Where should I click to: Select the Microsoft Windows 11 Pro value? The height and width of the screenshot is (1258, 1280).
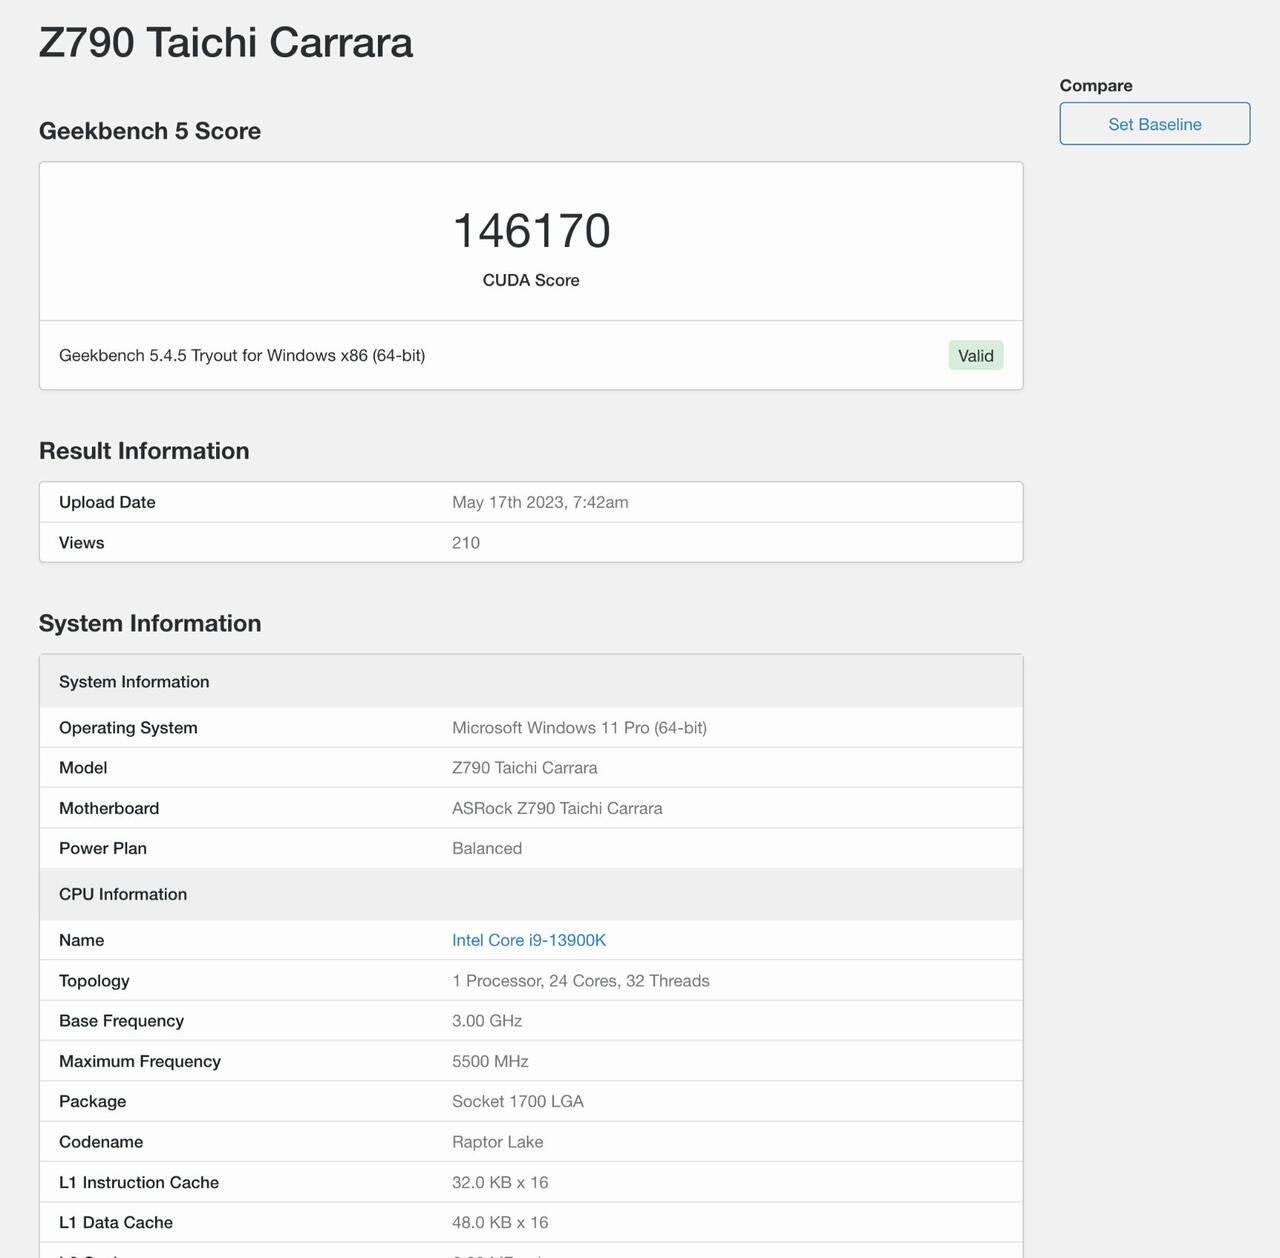pos(579,728)
